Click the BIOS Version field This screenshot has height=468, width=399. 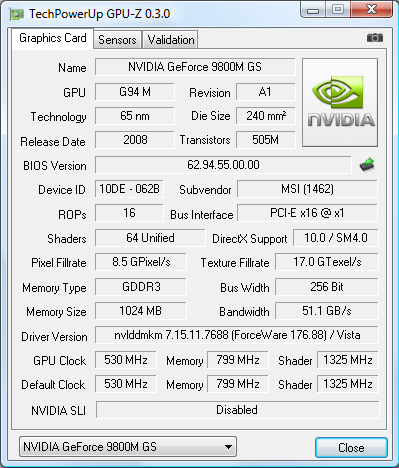tap(223, 165)
